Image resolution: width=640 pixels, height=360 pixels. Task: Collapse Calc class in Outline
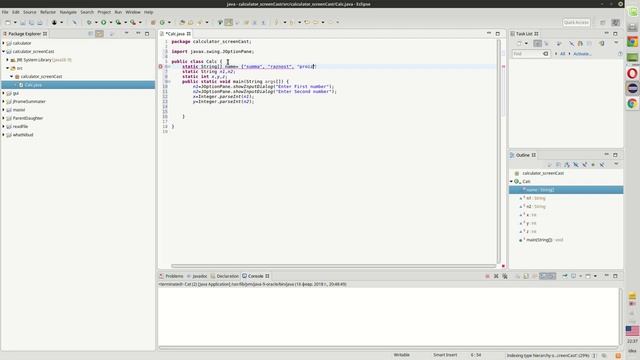tap(511, 181)
